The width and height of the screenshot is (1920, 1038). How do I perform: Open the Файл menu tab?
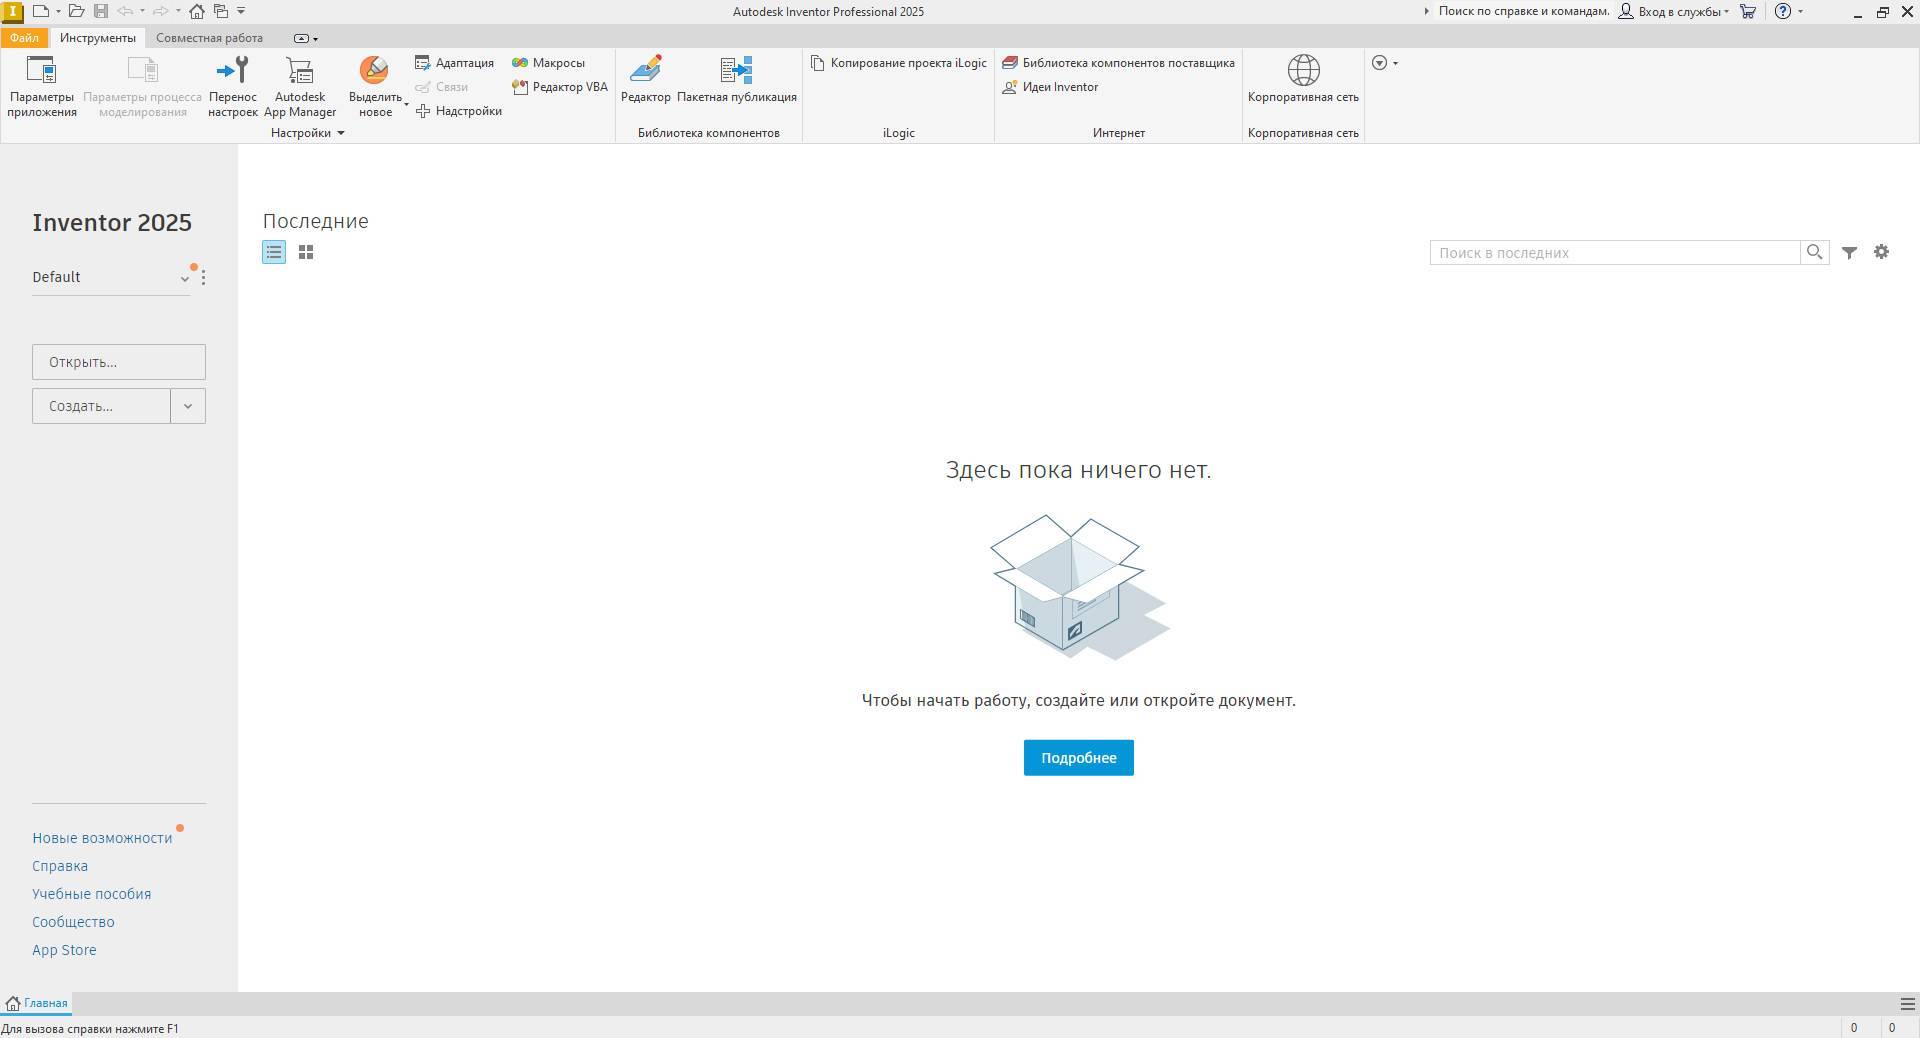tap(24, 38)
